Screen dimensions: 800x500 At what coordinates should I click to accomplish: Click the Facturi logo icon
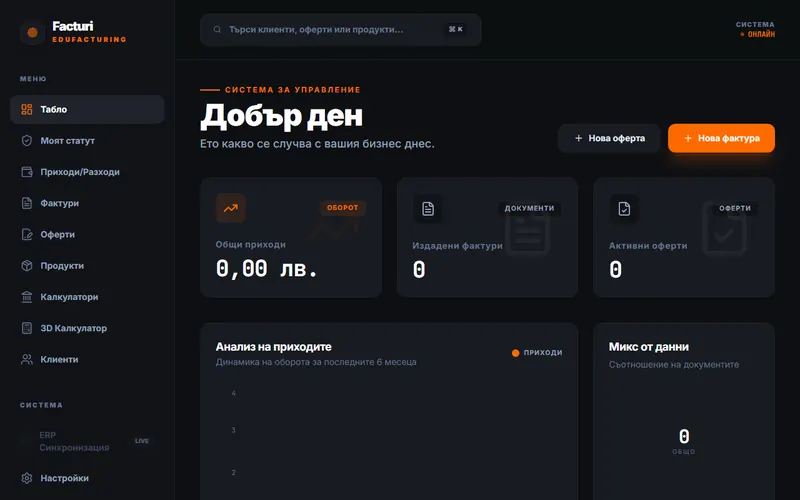click(x=32, y=33)
